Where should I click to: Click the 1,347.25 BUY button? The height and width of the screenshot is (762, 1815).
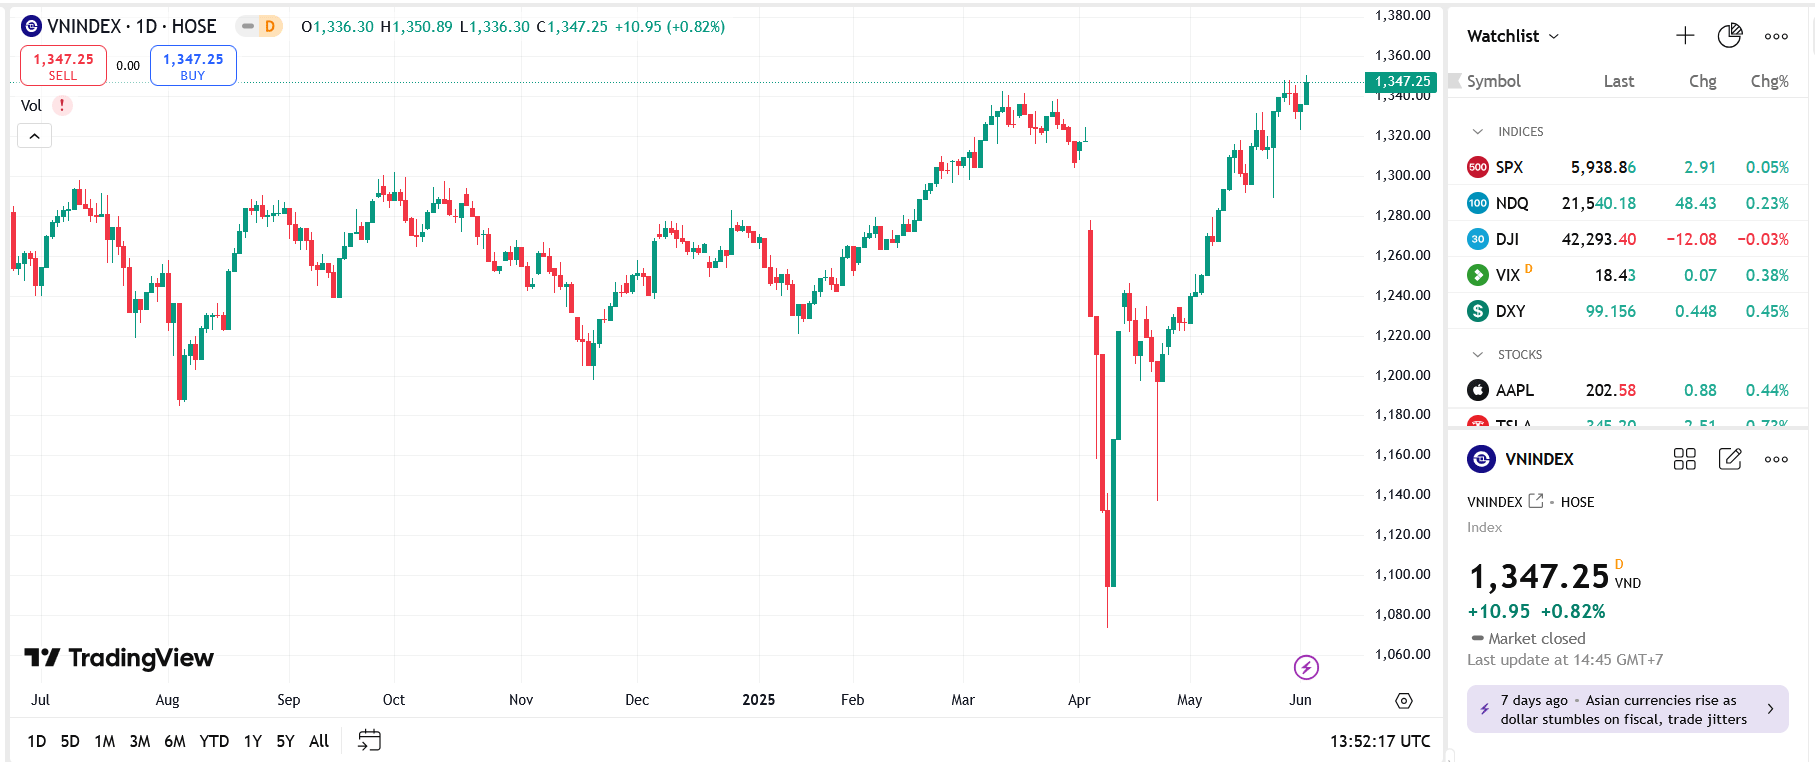193,66
